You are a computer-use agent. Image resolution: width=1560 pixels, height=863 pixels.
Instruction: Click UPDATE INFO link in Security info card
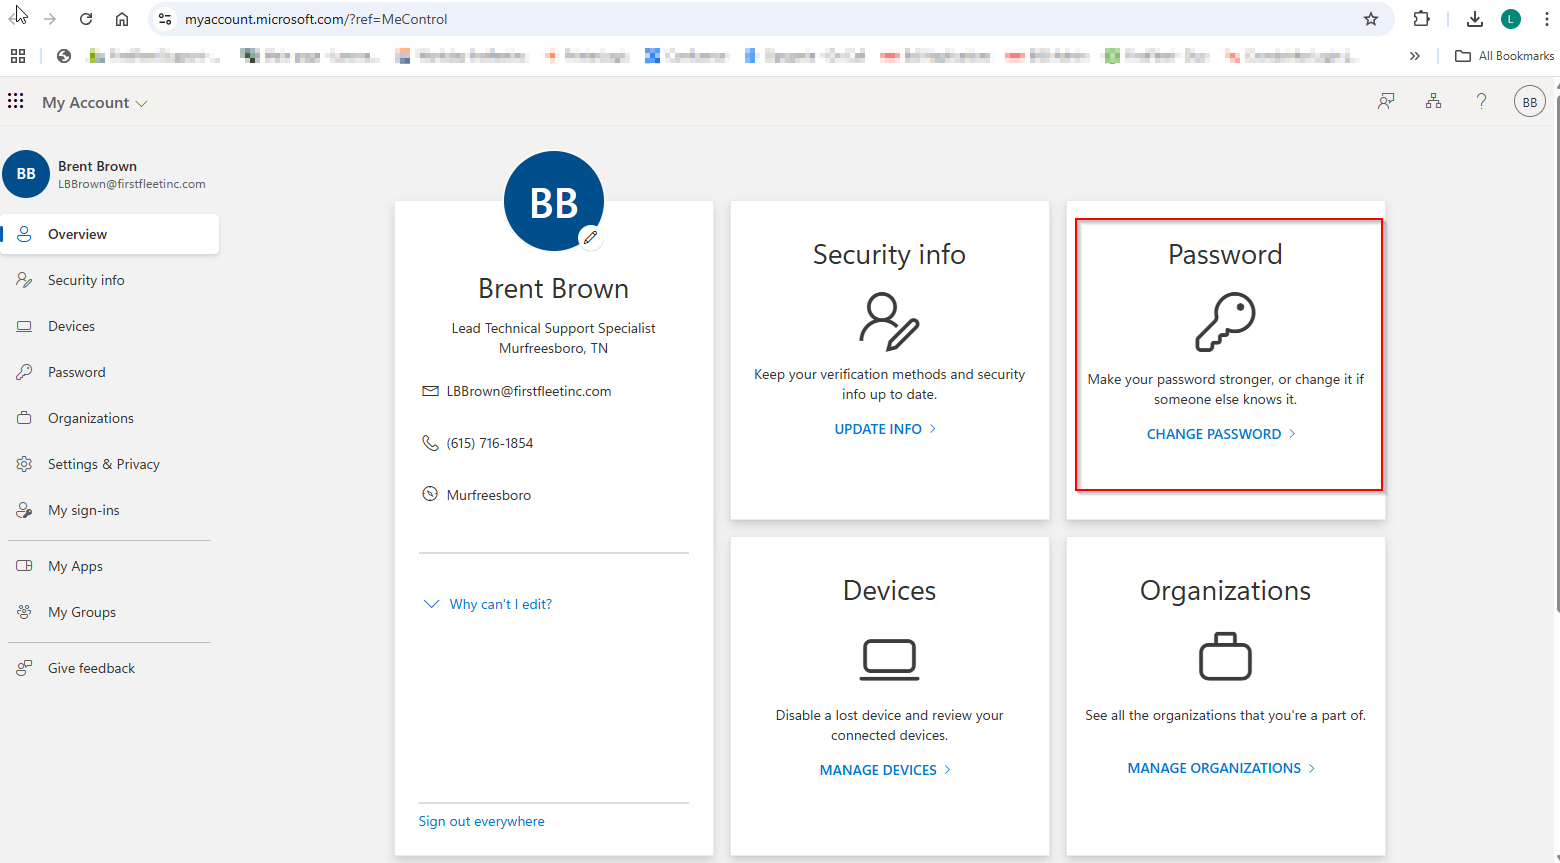click(x=885, y=429)
